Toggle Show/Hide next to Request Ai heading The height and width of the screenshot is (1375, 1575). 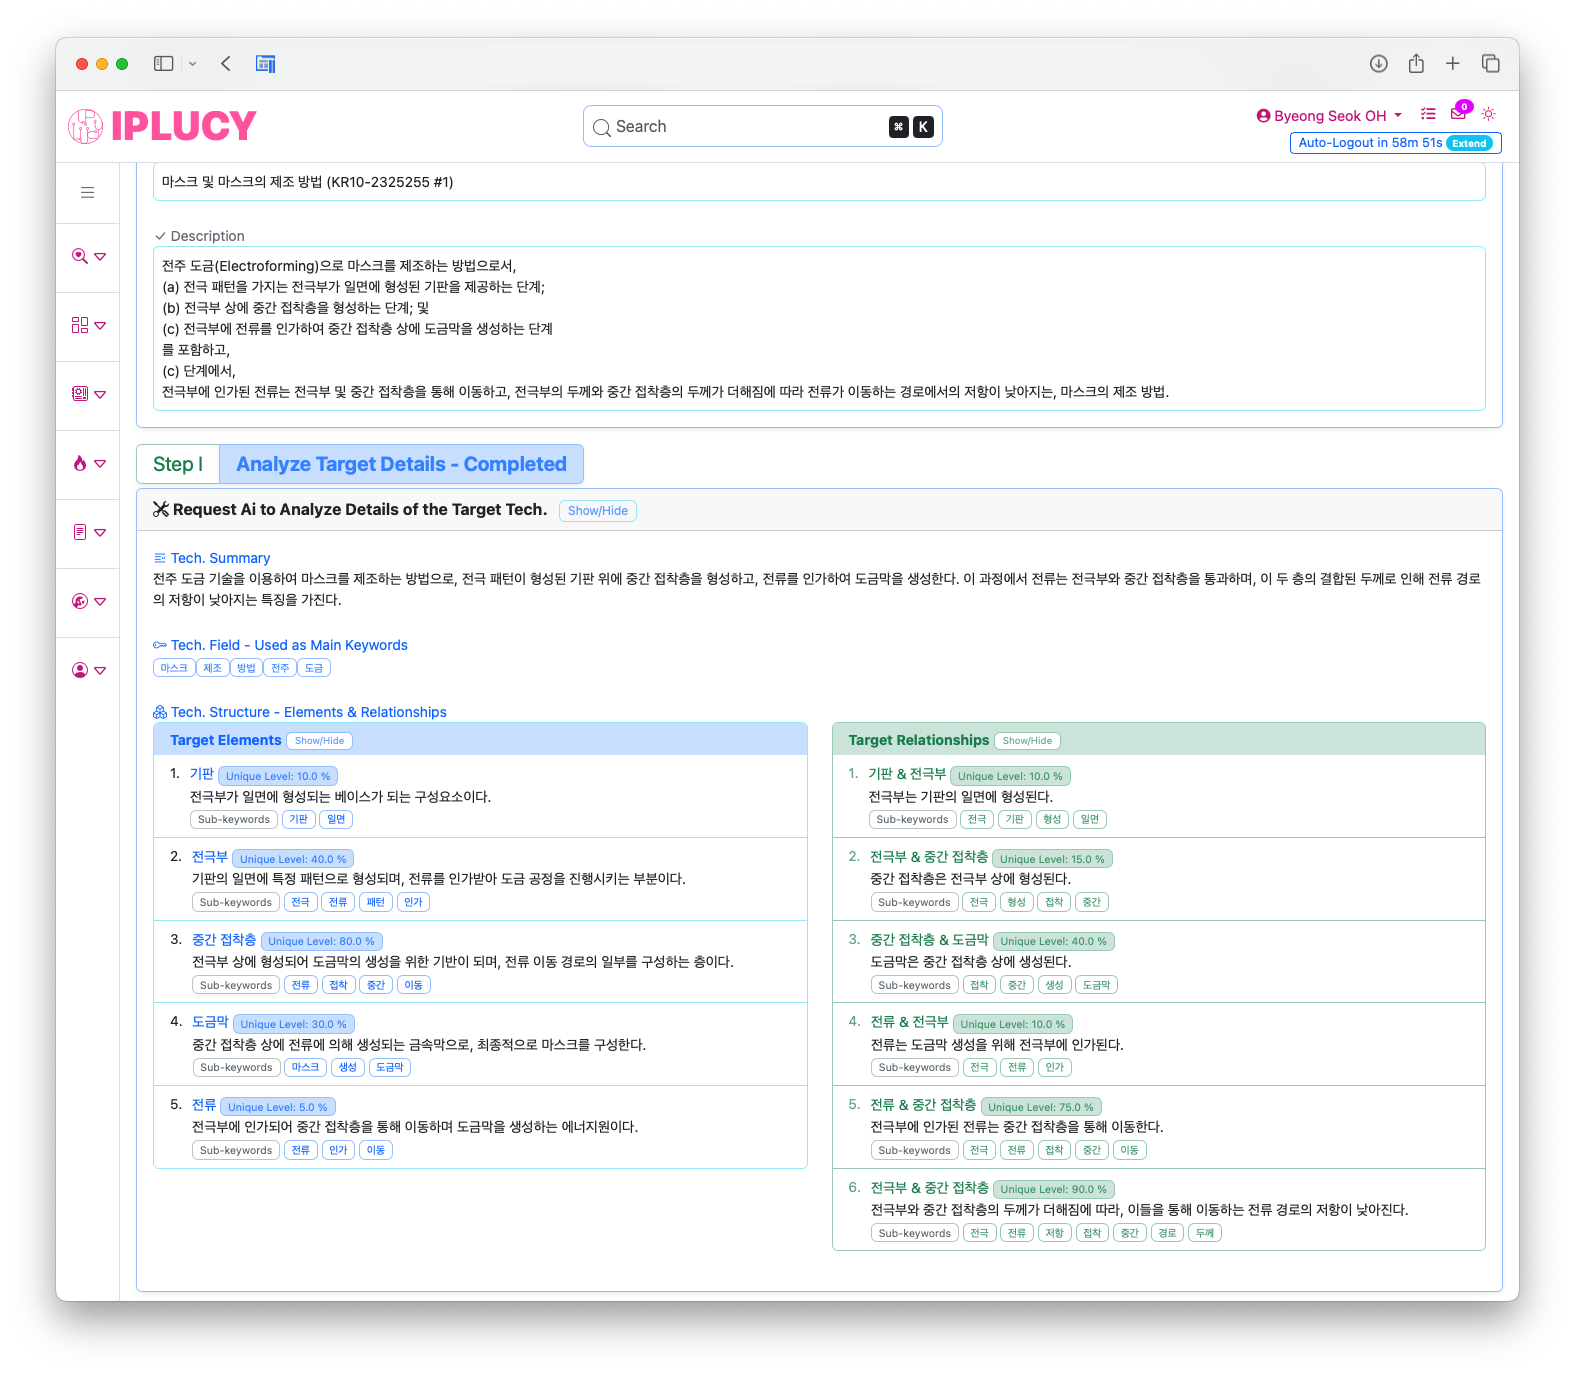click(x=598, y=511)
